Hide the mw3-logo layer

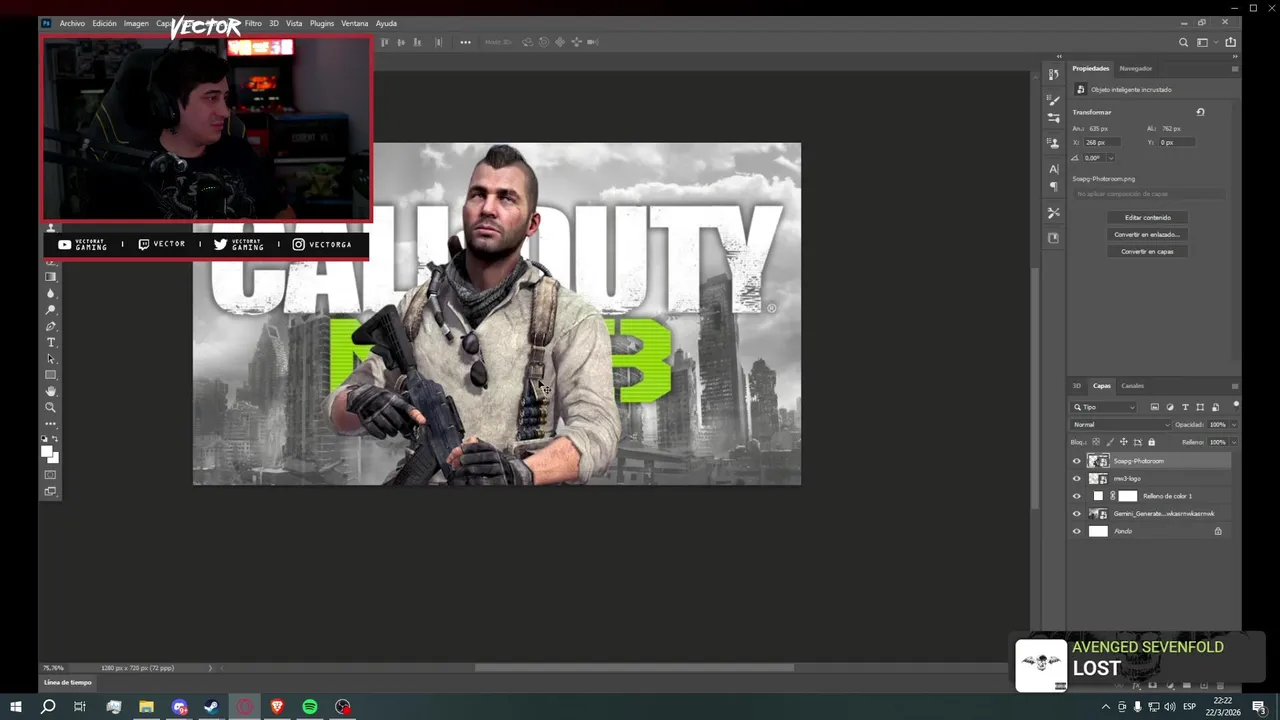tap(1077, 479)
